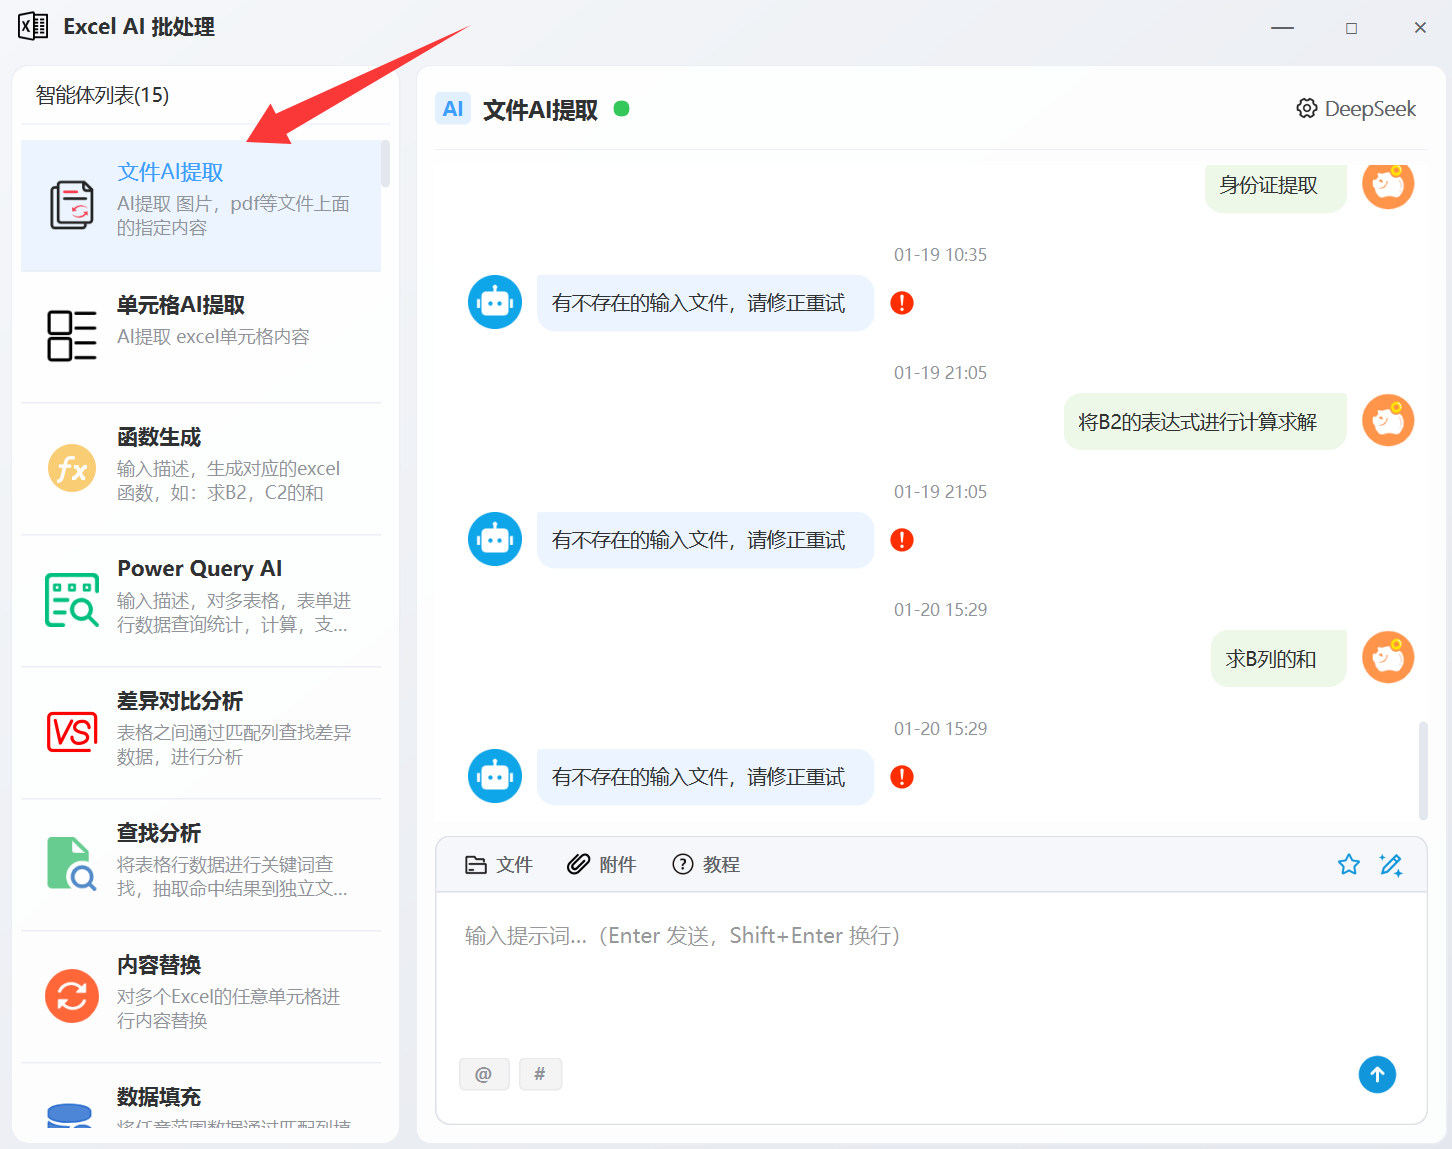Select 单元格AI提取 agent
1452x1149 pixels.
click(x=201, y=335)
